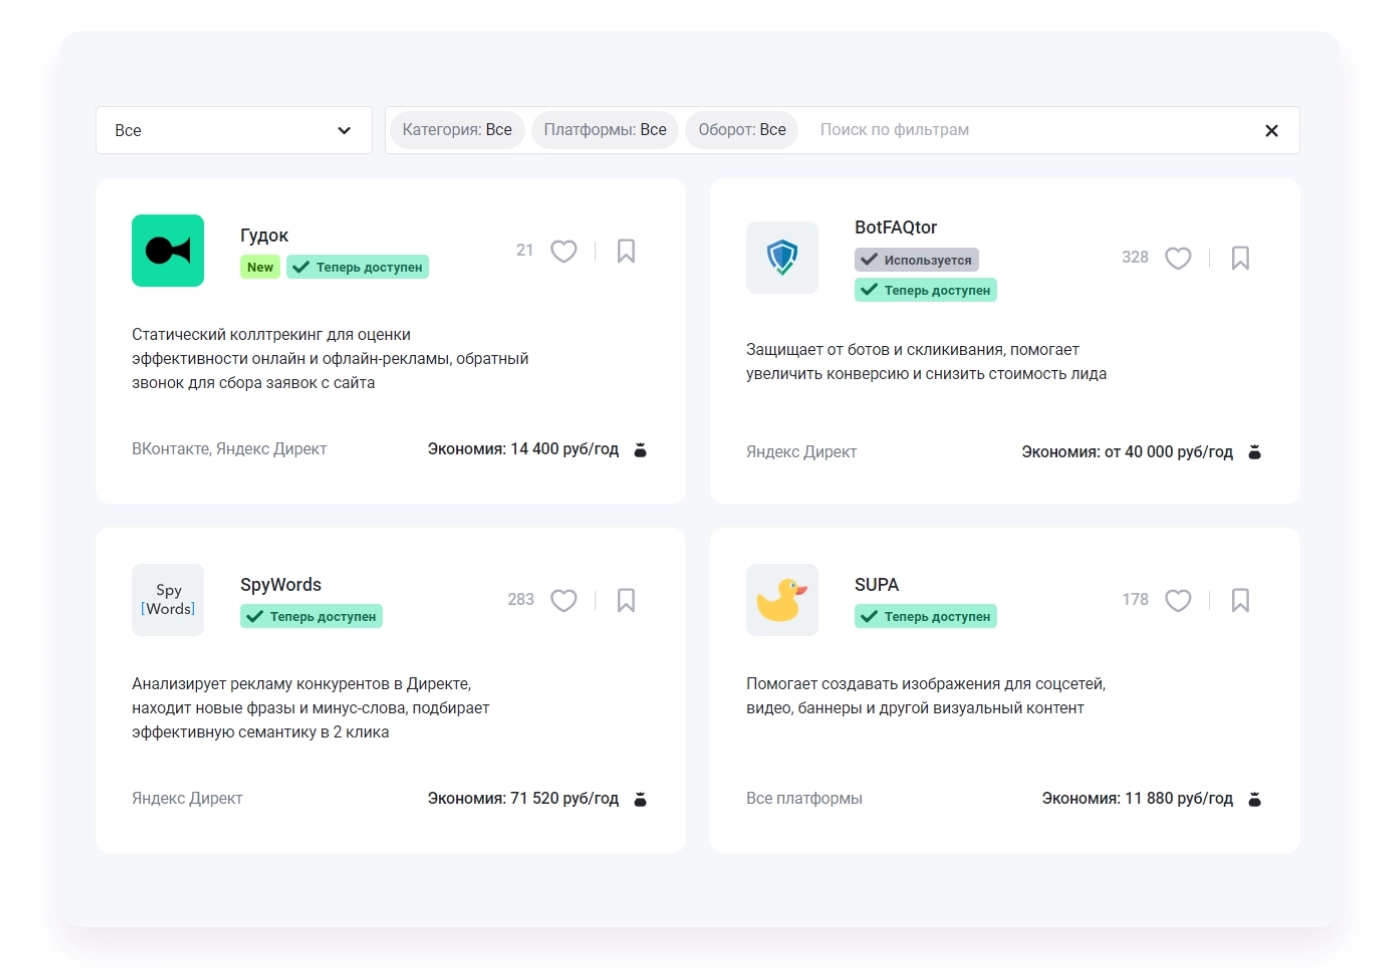Click the BotFAQtor shield logo
The height and width of the screenshot is (980, 1400).
782,257
